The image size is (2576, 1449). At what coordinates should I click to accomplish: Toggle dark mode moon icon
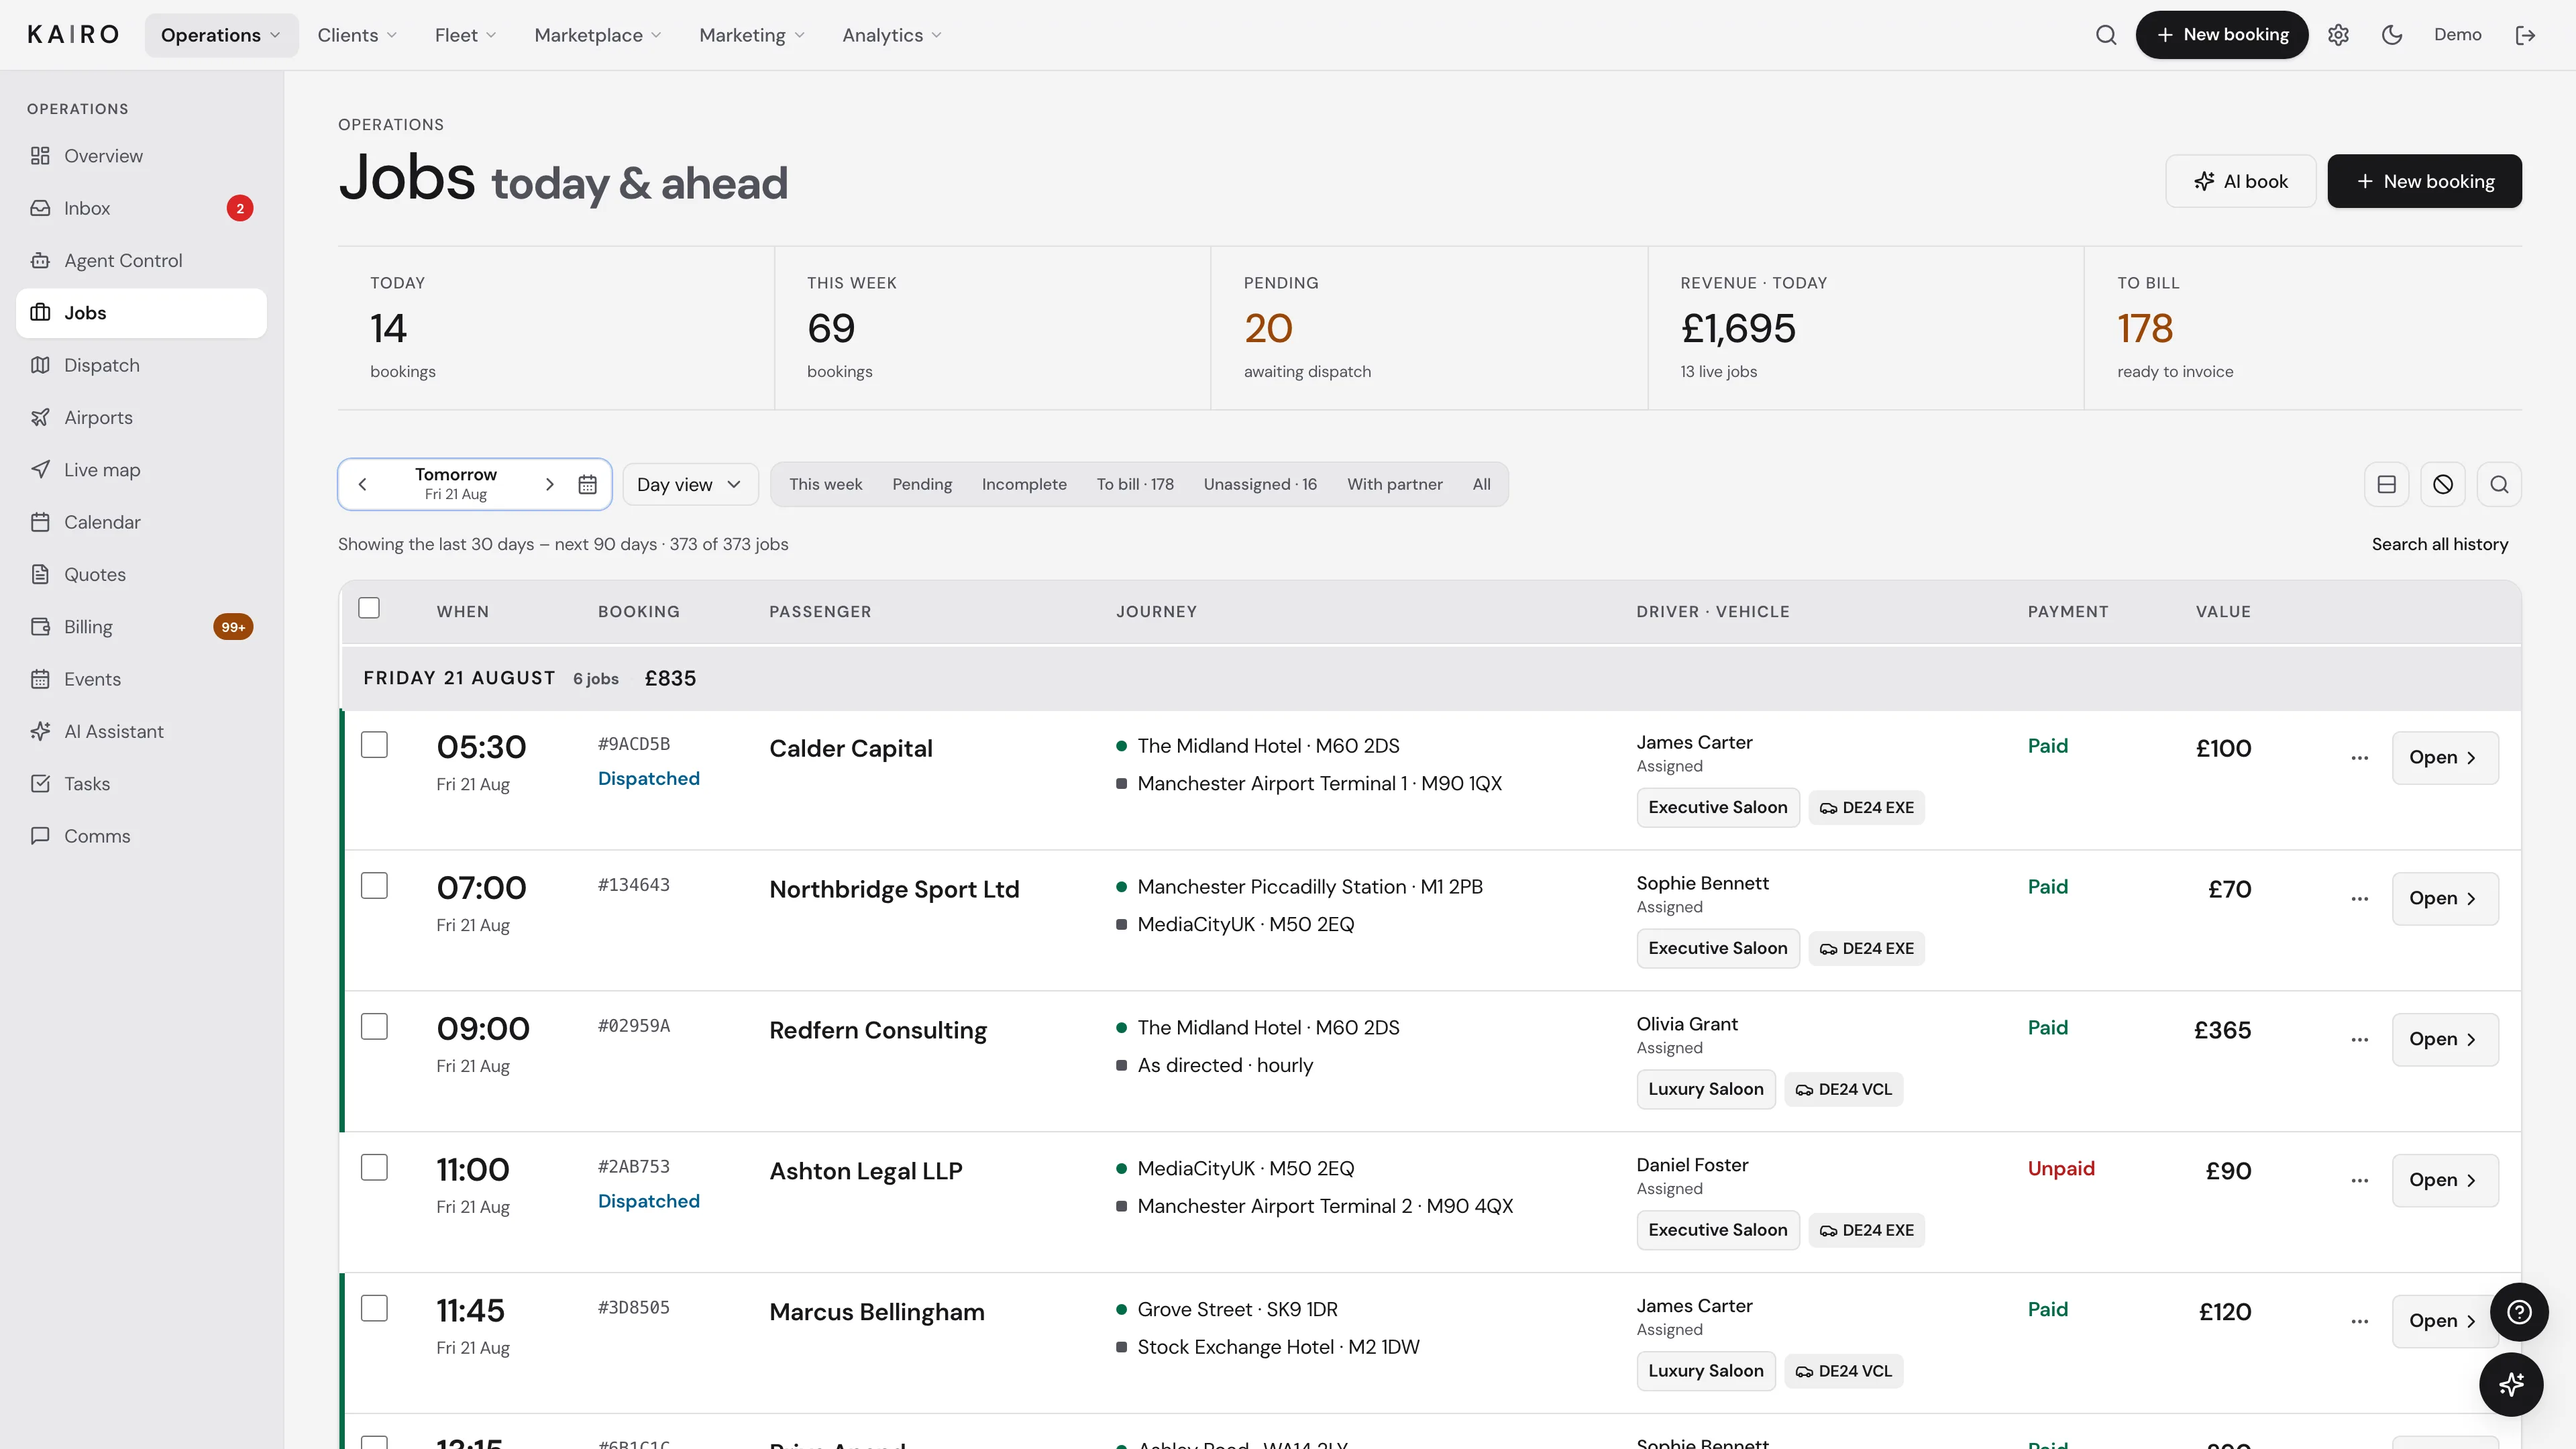2392,35
